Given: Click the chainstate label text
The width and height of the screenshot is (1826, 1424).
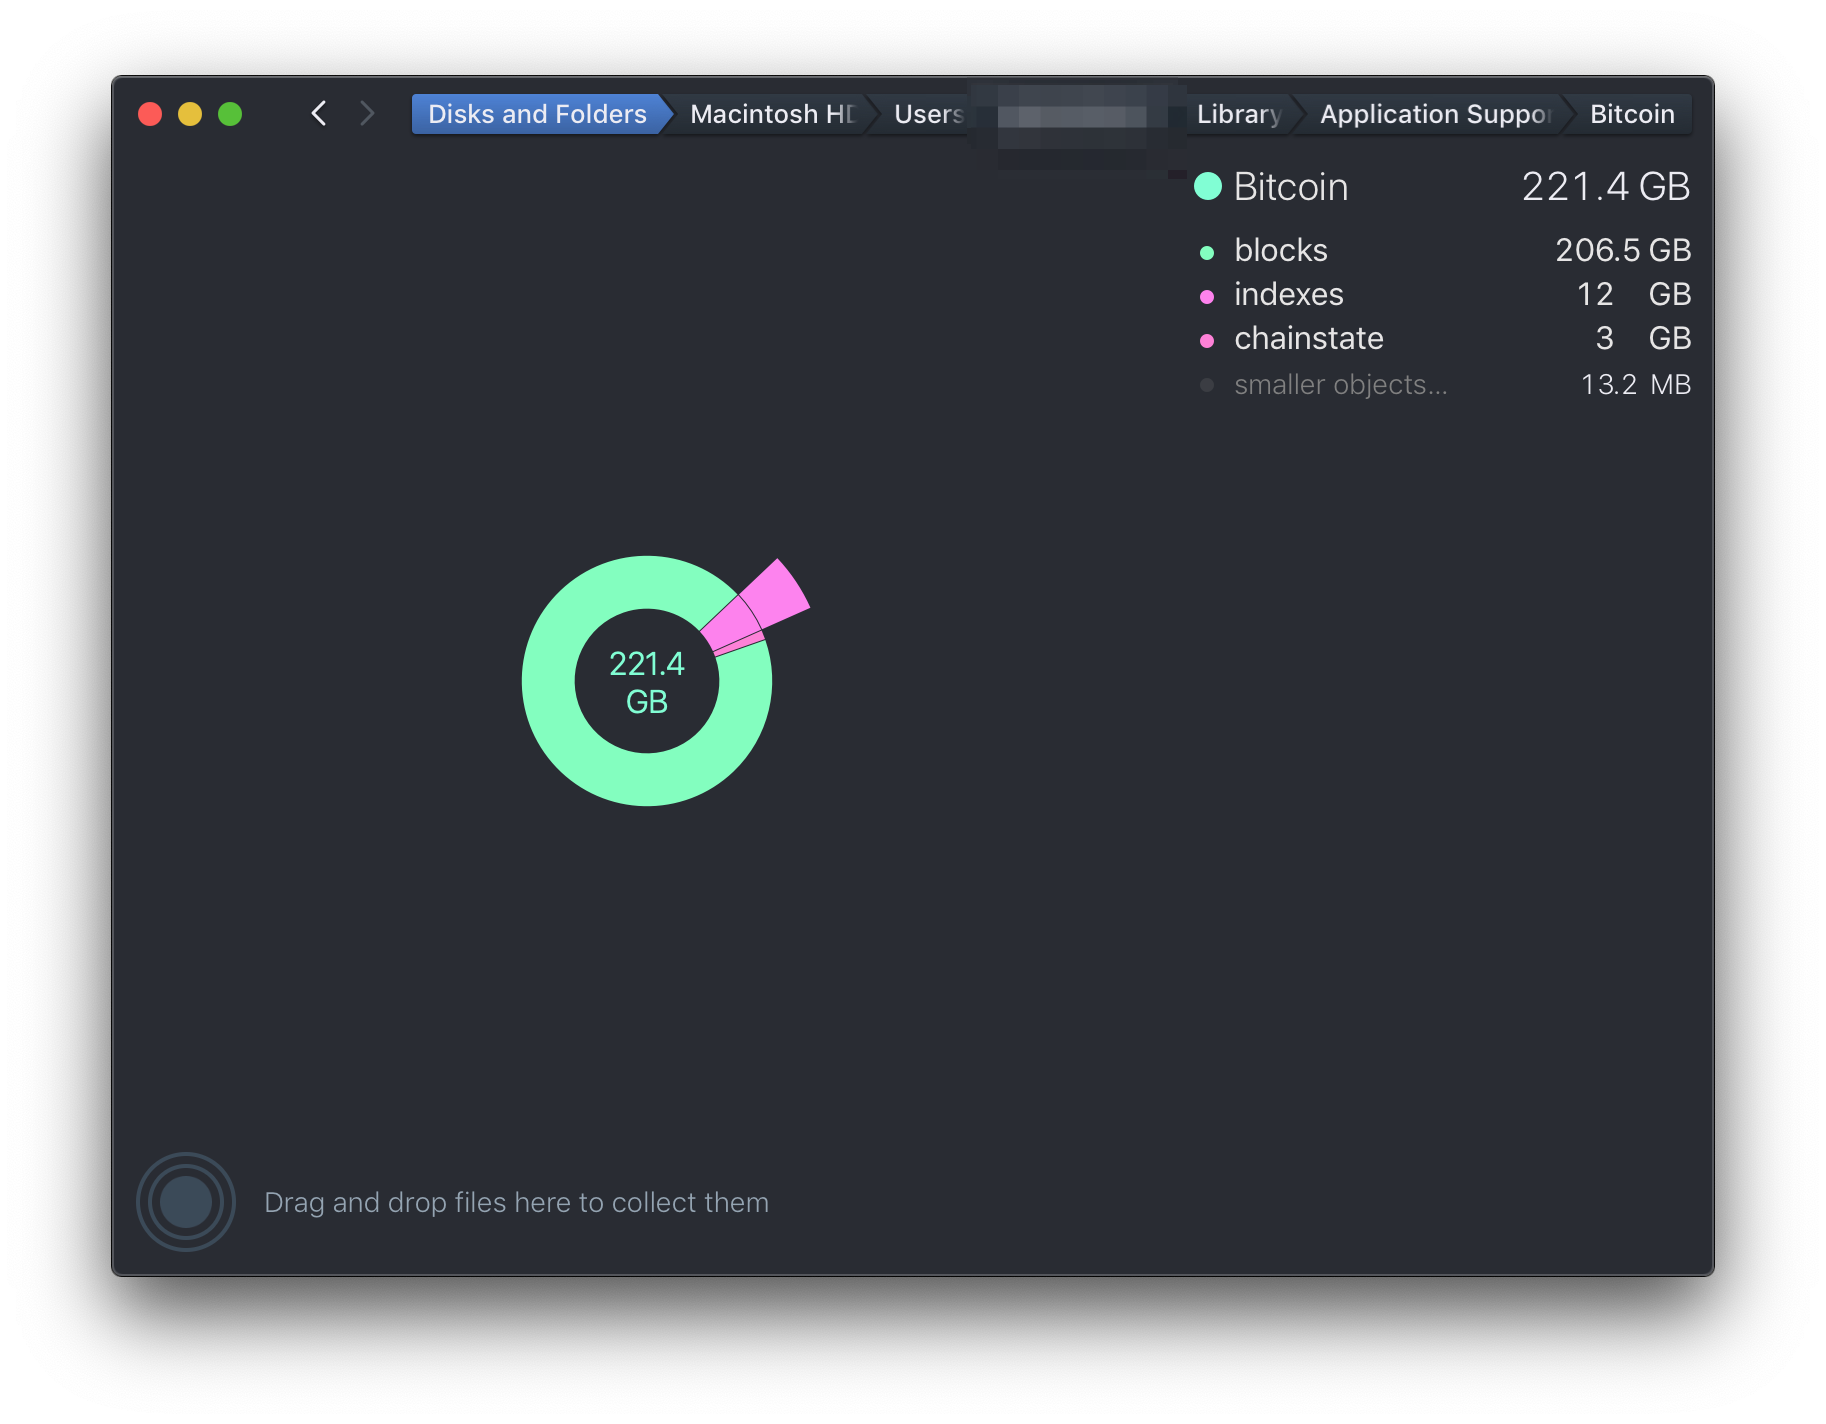Looking at the screenshot, I should point(1308,338).
